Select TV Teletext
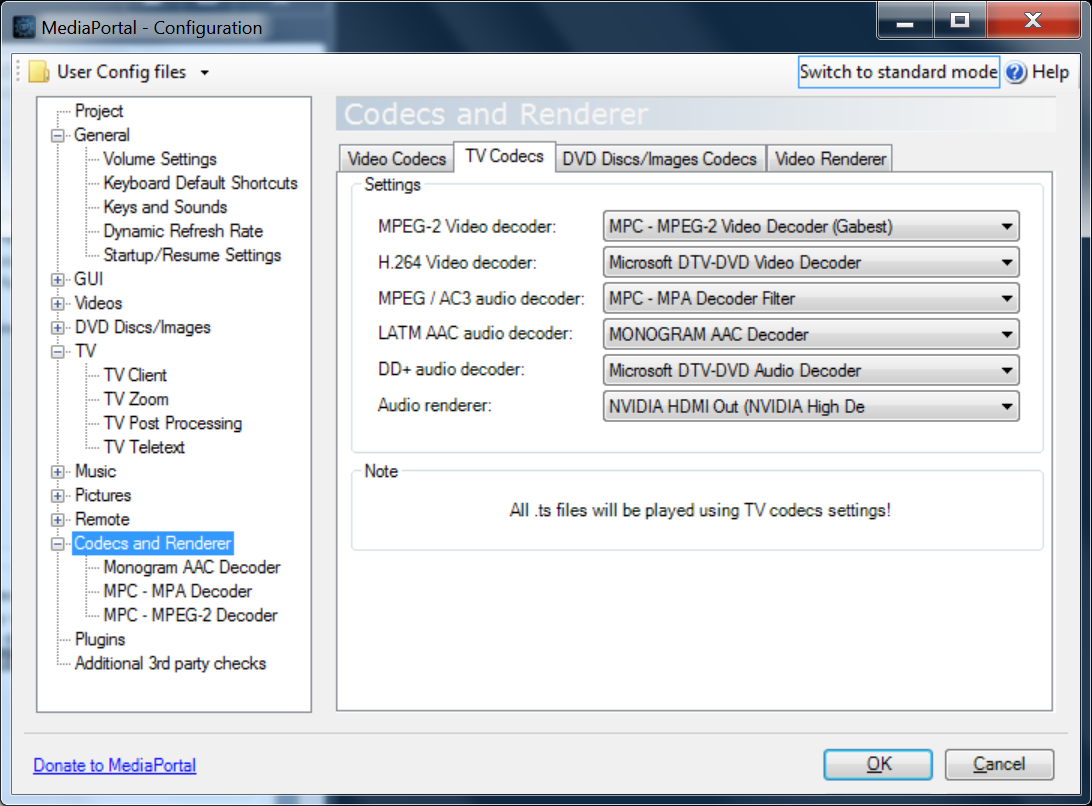Viewport: 1092px width, 806px height. [x=144, y=447]
